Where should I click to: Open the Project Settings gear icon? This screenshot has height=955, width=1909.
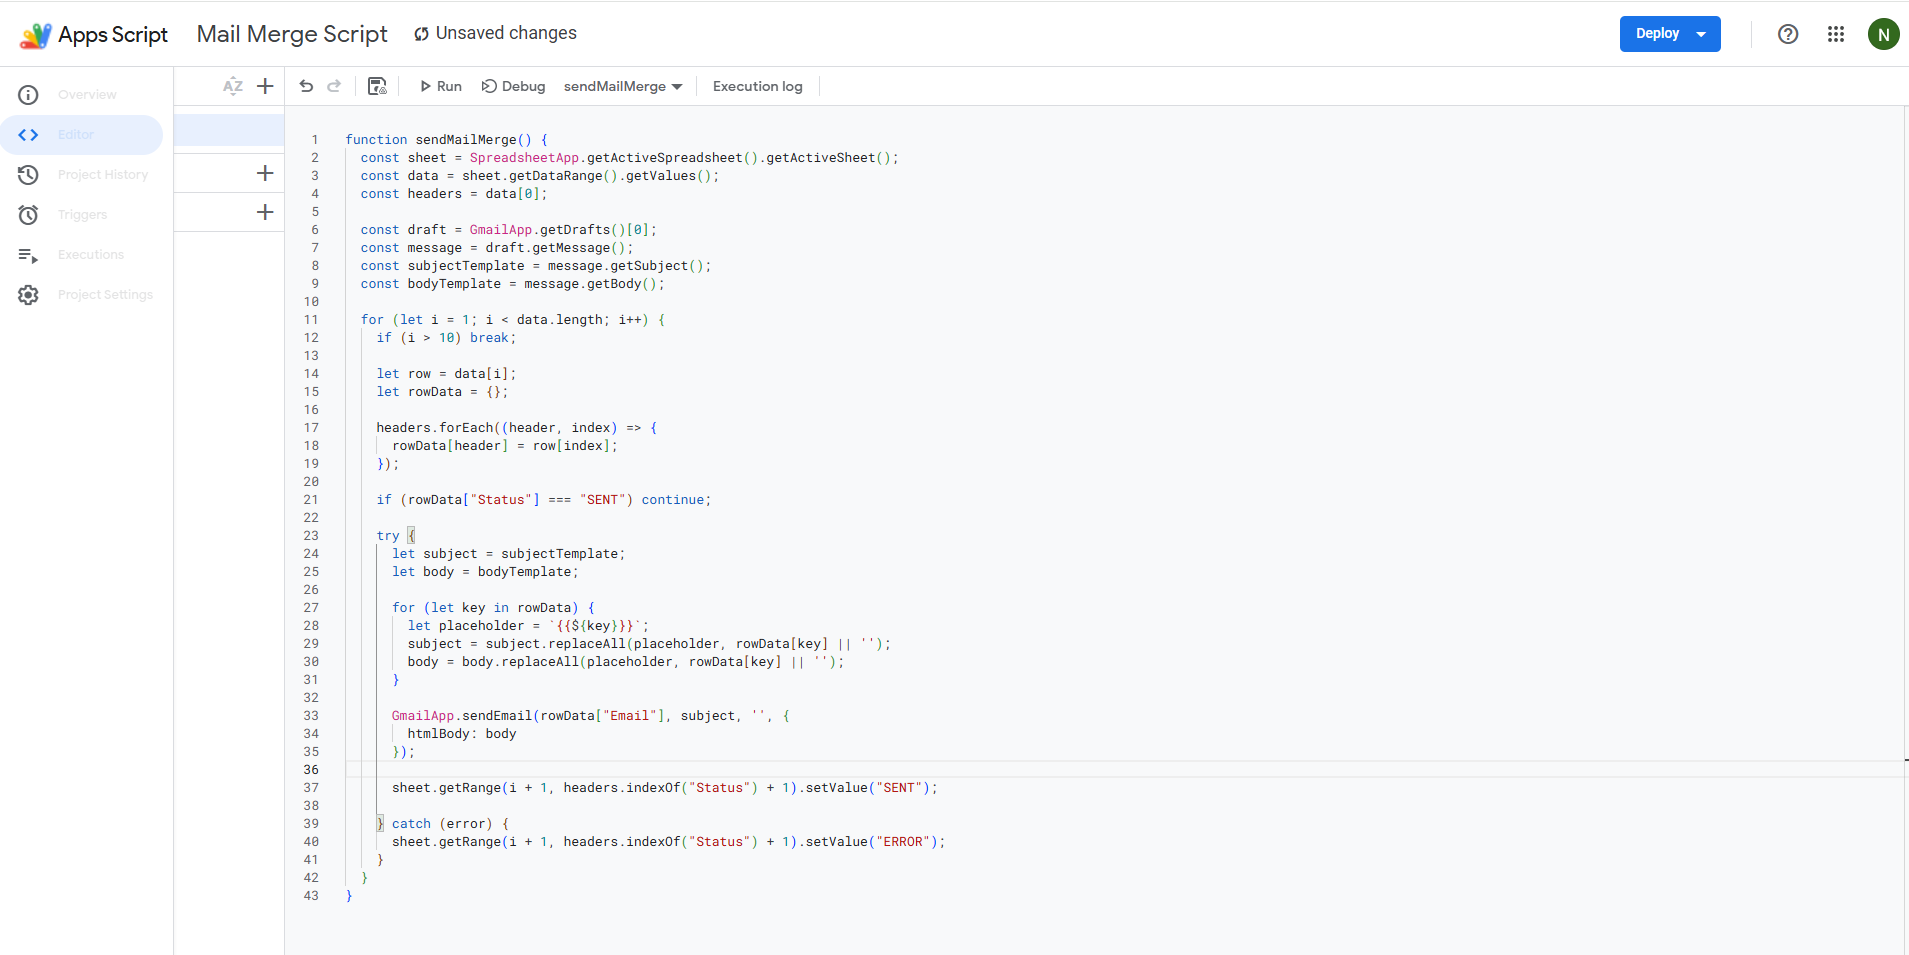tap(29, 295)
